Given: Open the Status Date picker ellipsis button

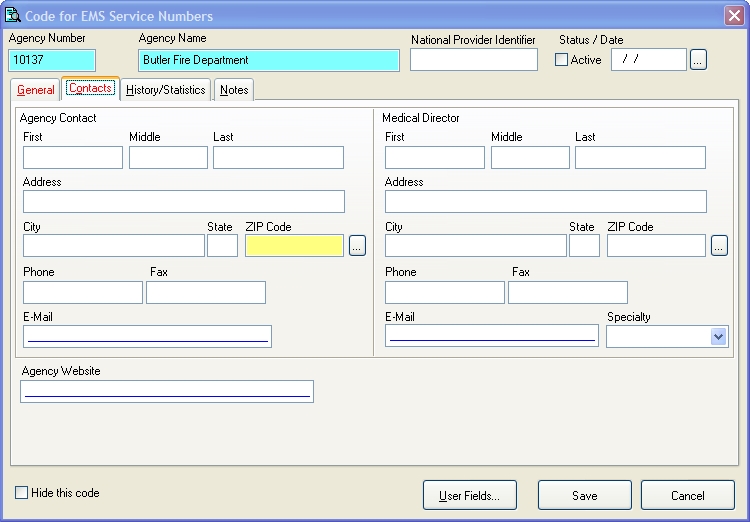Looking at the screenshot, I should [698, 60].
